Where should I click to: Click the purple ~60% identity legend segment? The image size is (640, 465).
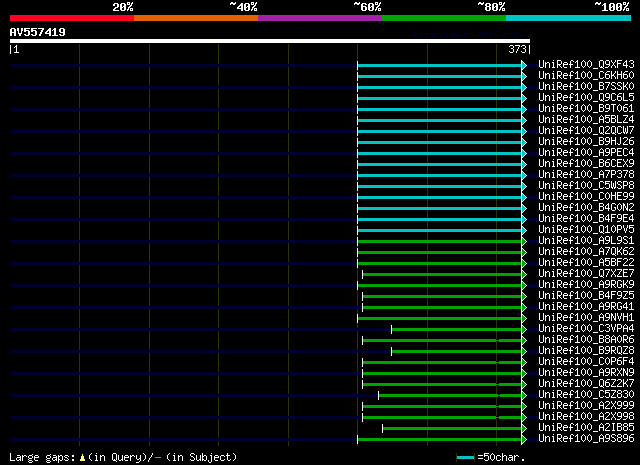click(320, 18)
